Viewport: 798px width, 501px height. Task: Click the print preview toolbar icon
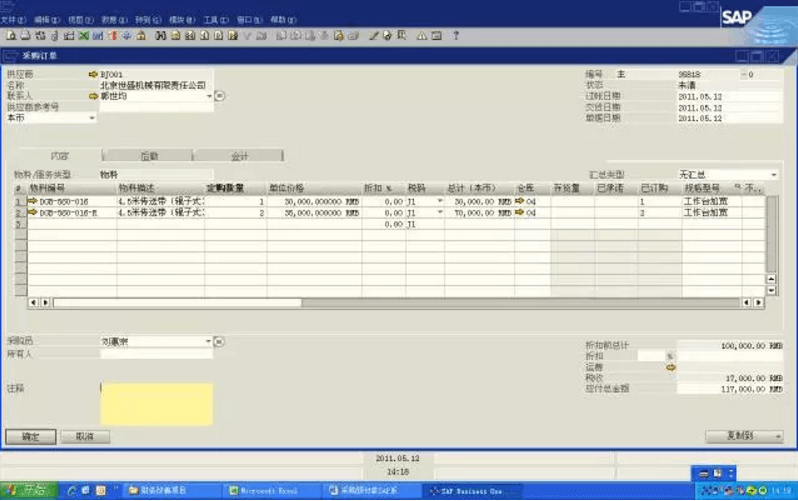(11, 36)
